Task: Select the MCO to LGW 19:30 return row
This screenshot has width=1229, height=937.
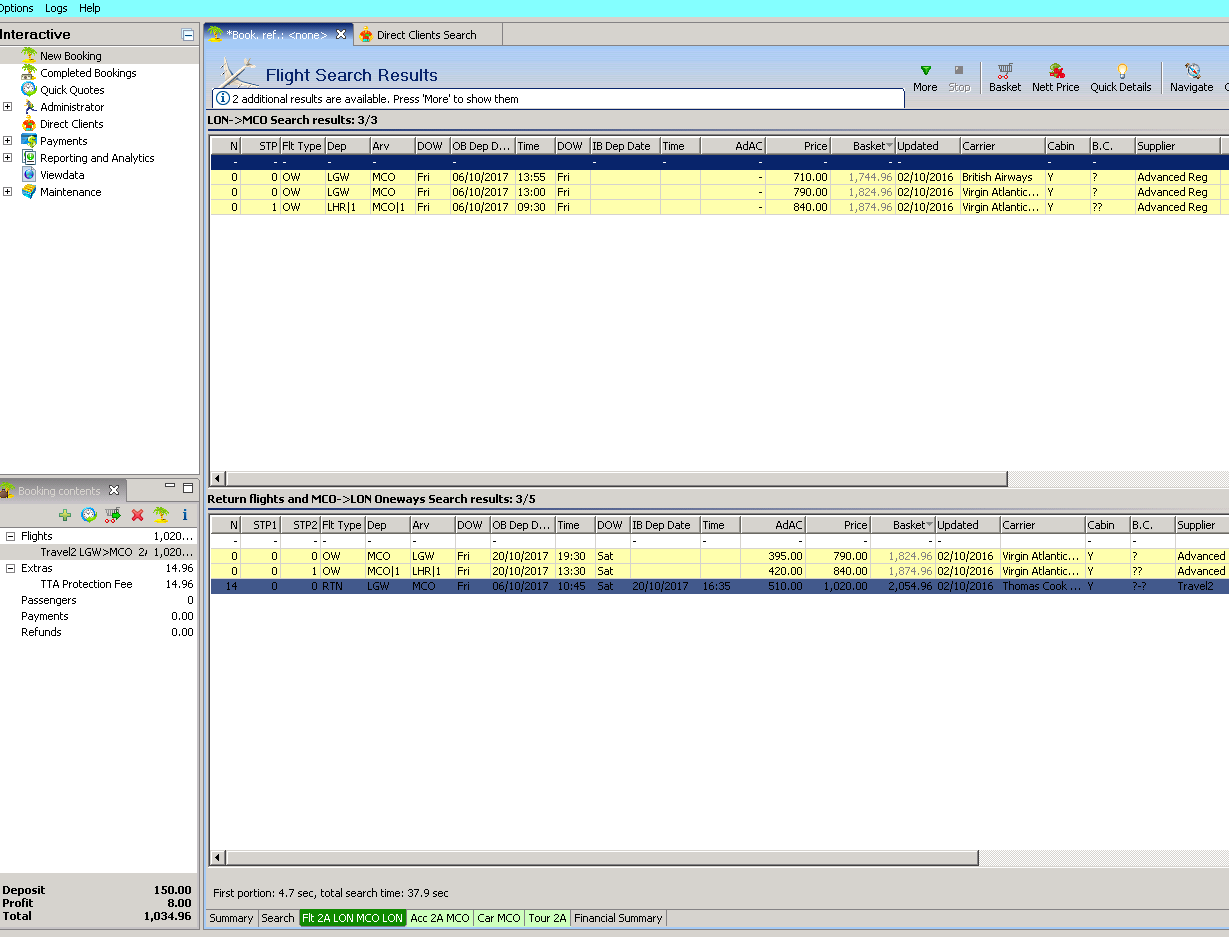Action: [x=719, y=556]
